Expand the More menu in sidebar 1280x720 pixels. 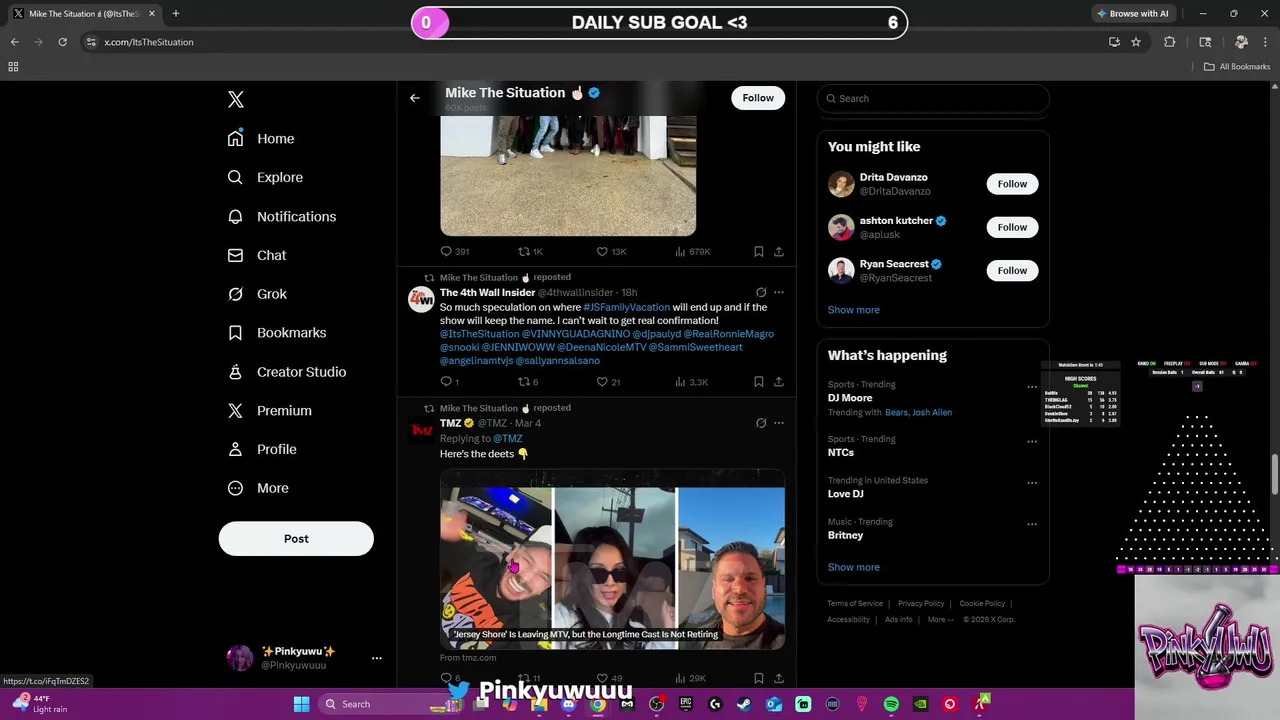click(258, 488)
